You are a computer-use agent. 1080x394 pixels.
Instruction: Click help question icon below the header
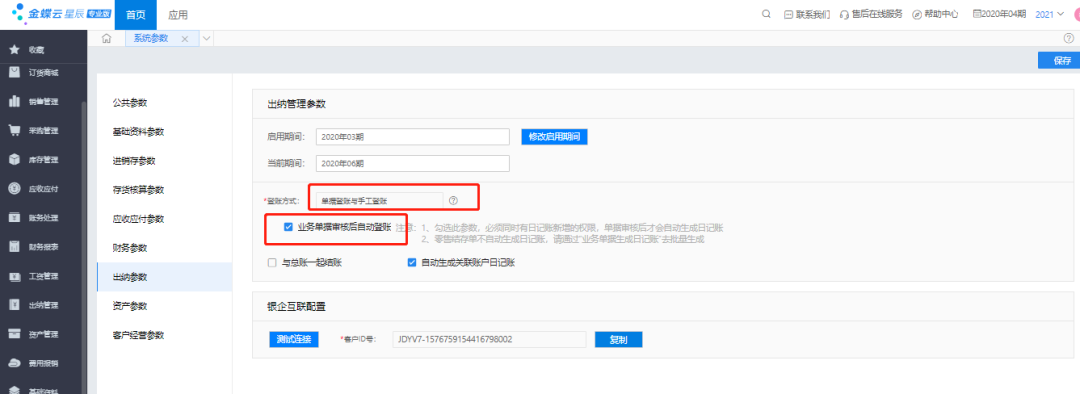(x=1068, y=39)
